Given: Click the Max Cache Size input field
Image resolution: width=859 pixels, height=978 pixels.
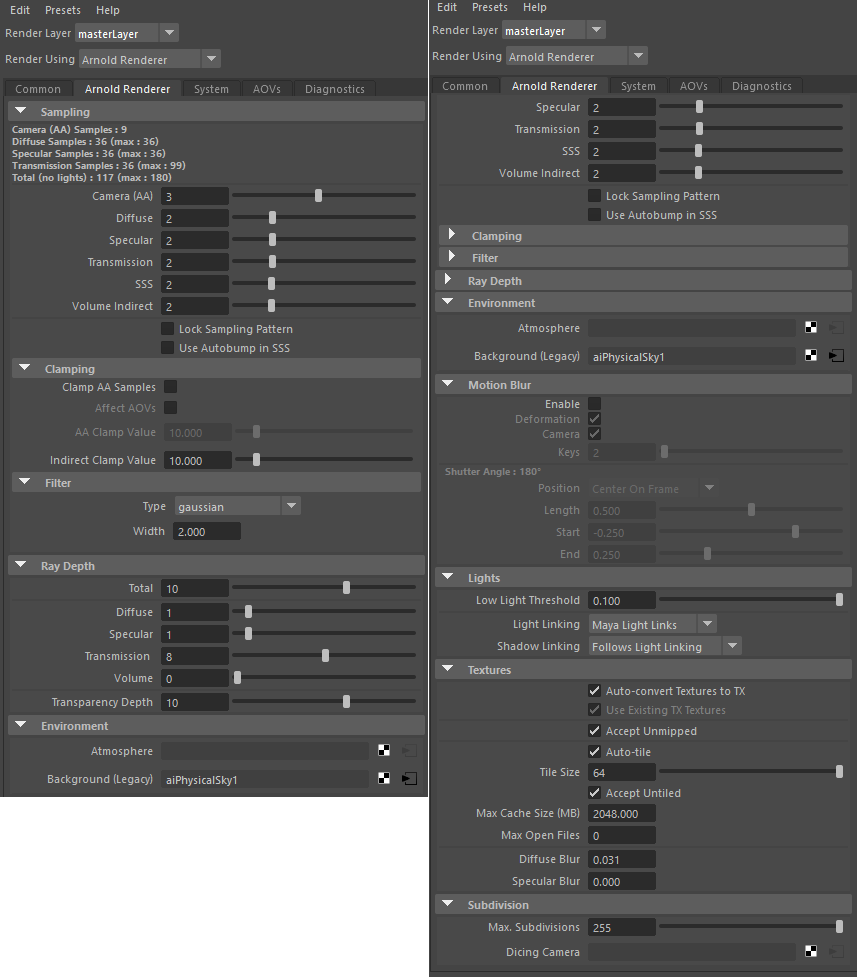Looking at the screenshot, I should (621, 813).
